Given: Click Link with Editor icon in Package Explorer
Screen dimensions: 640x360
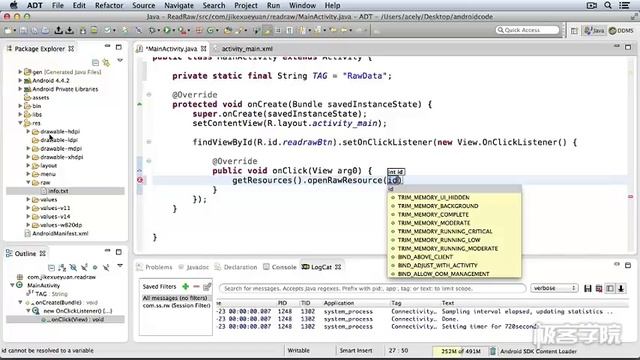Looking at the screenshot, I should click(x=106, y=62).
